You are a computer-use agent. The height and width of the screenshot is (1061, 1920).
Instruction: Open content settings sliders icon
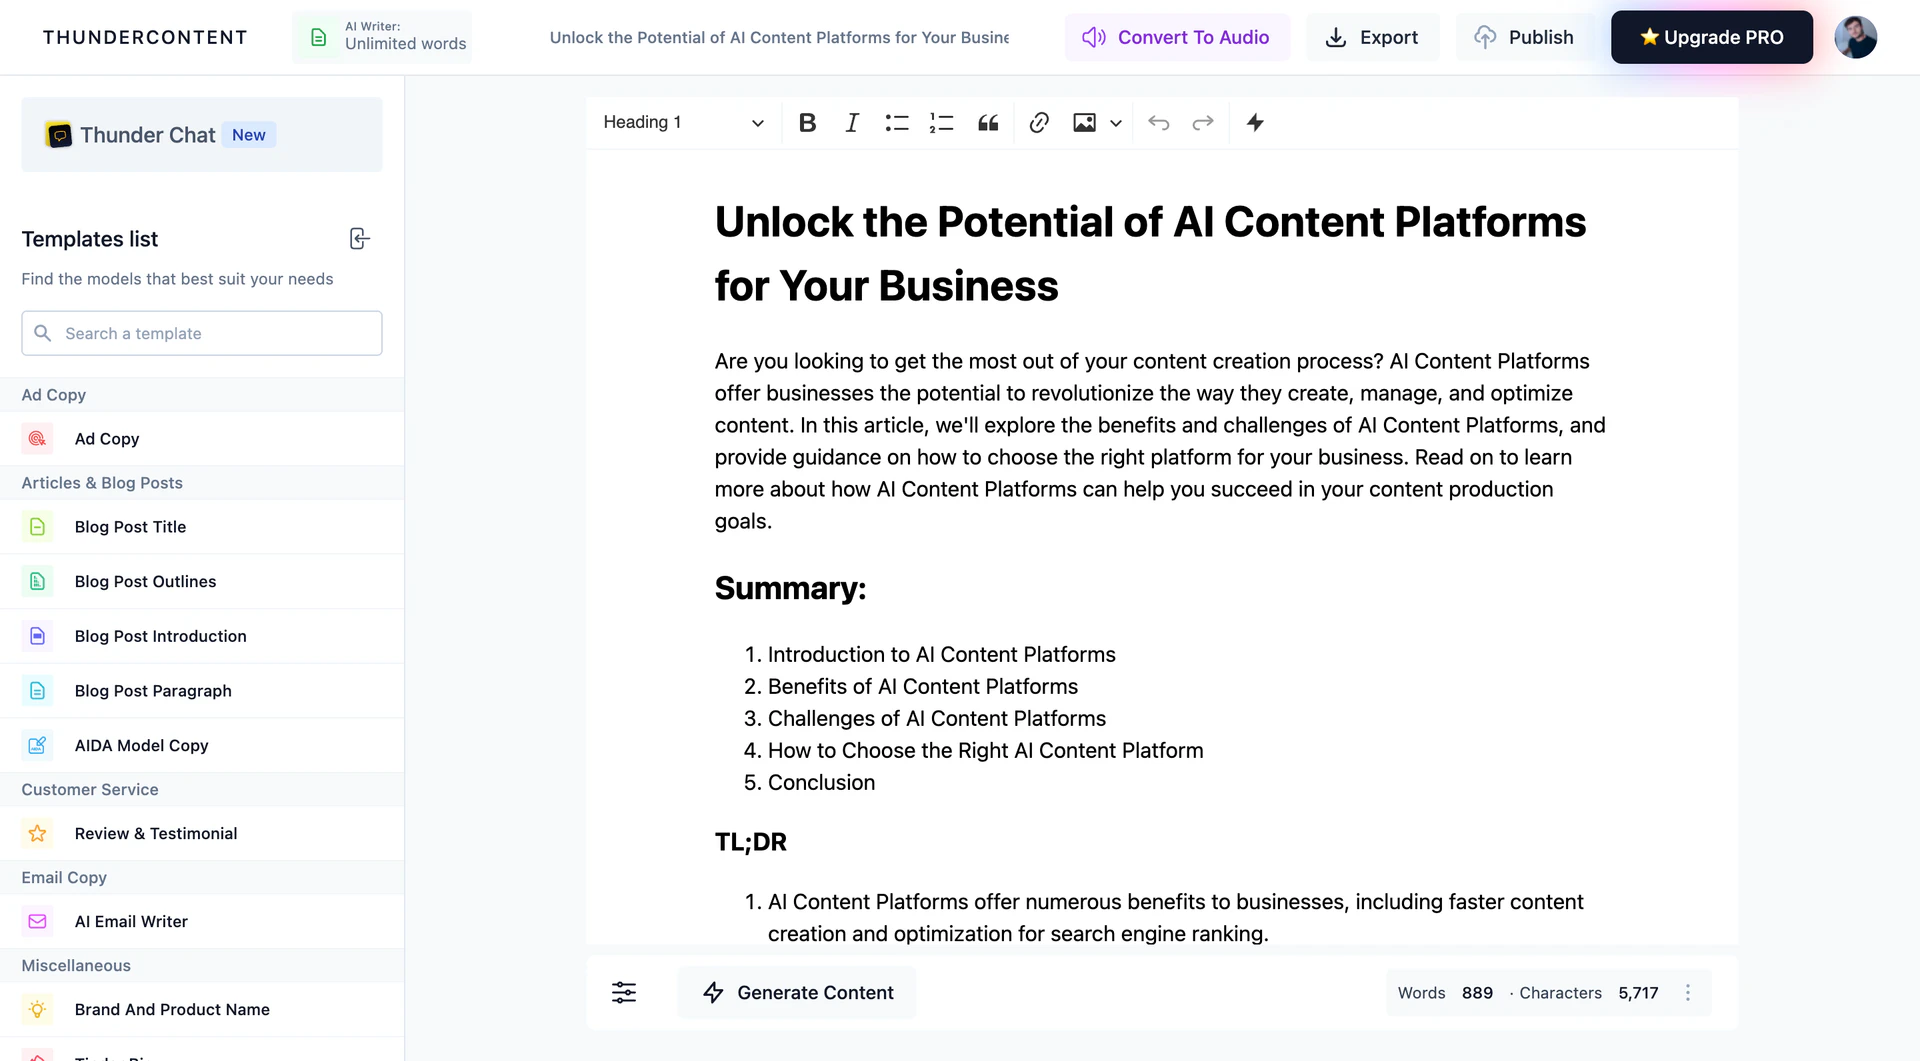coord(623,992)
